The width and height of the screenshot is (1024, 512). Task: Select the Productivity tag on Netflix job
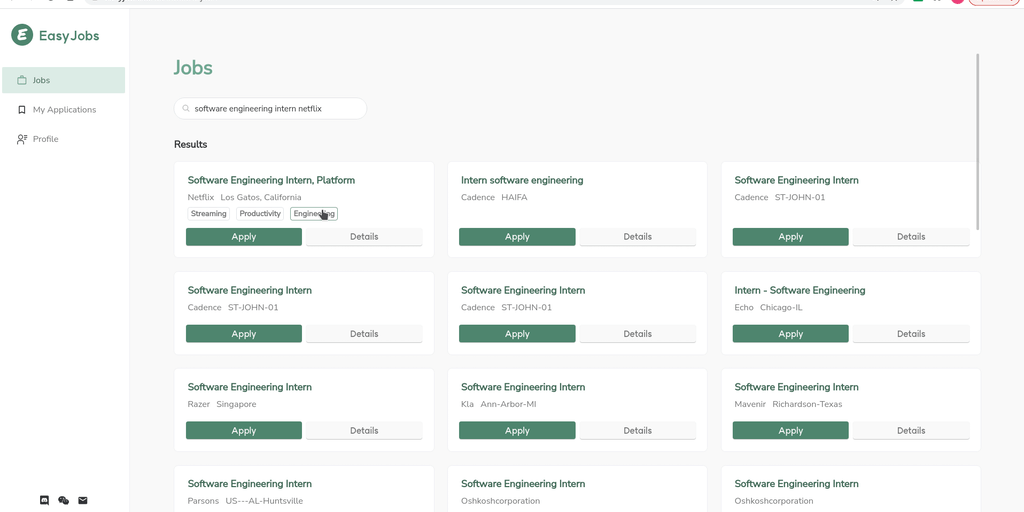(260, 214)
